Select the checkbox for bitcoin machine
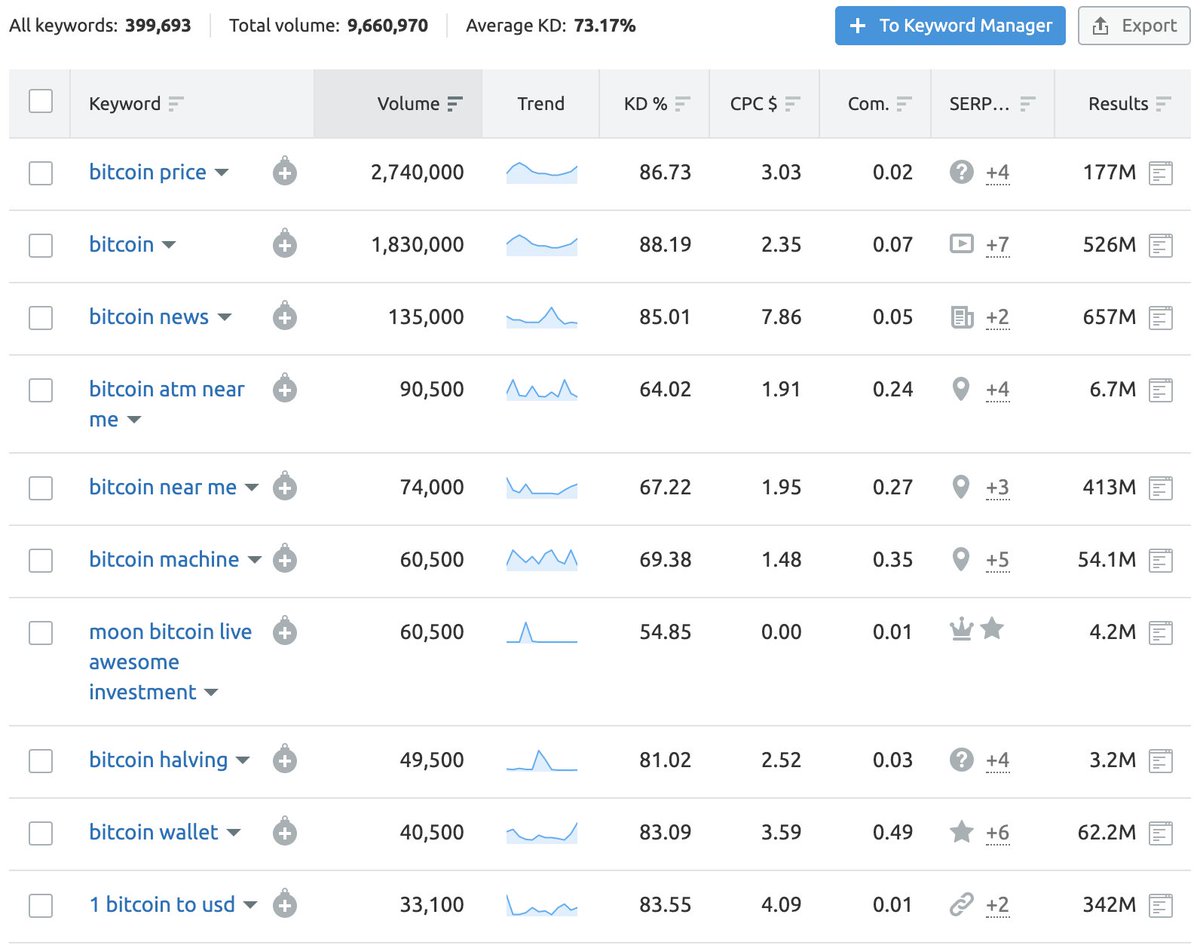 click(x=40, y=561)
